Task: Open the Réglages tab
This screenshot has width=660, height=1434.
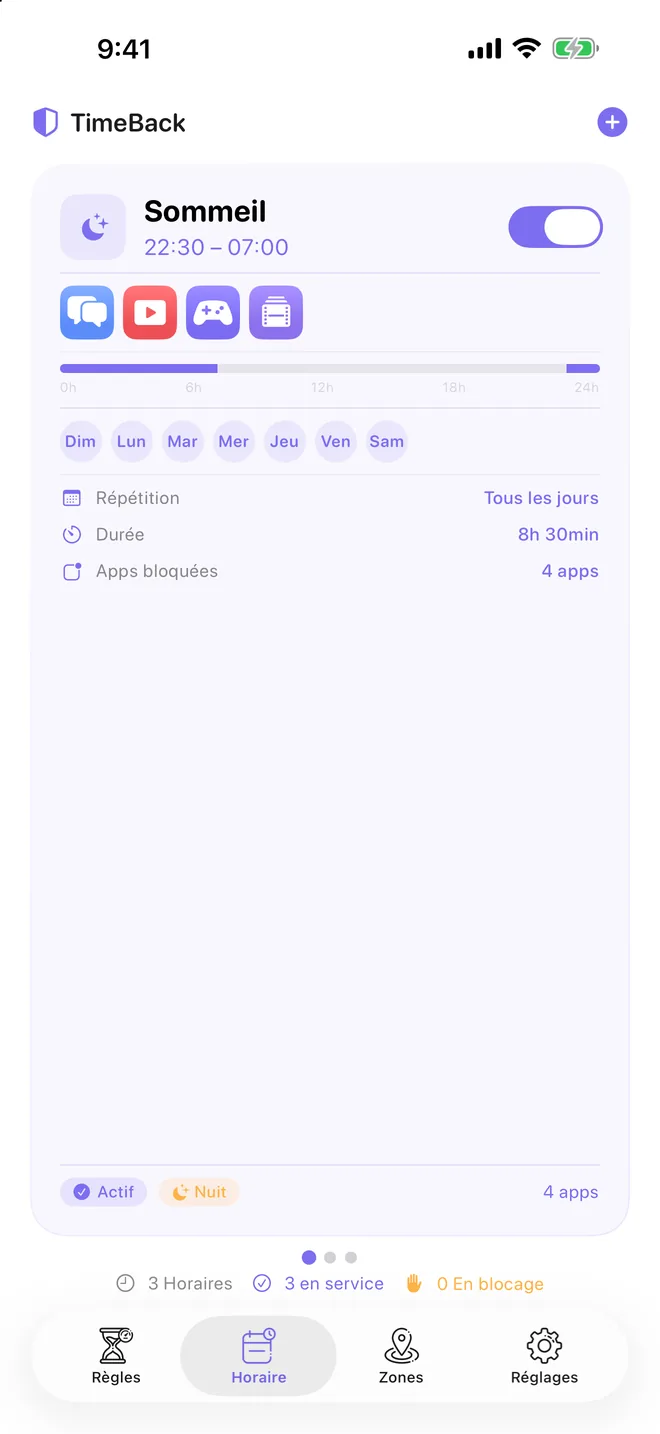Action: 544,1356
